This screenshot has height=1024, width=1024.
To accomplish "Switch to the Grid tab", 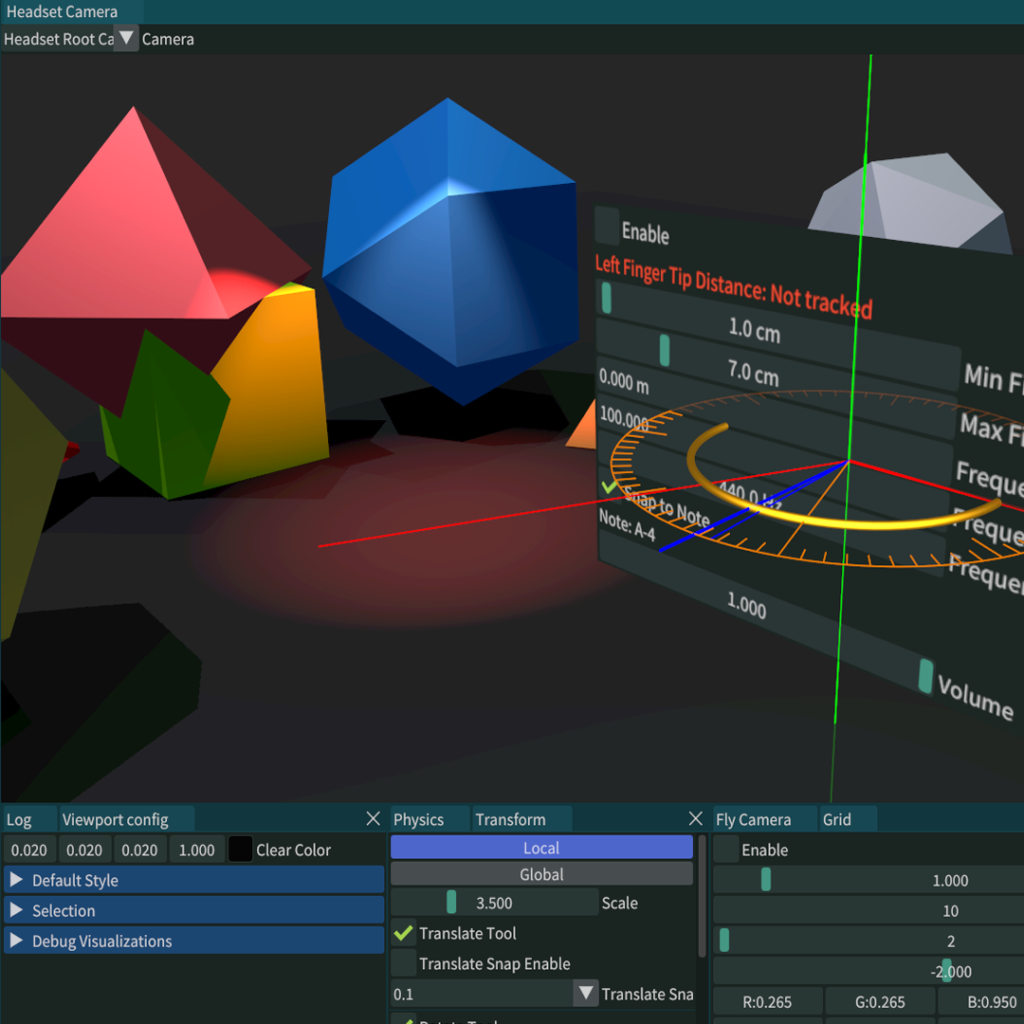I will [x=837, y=820].
